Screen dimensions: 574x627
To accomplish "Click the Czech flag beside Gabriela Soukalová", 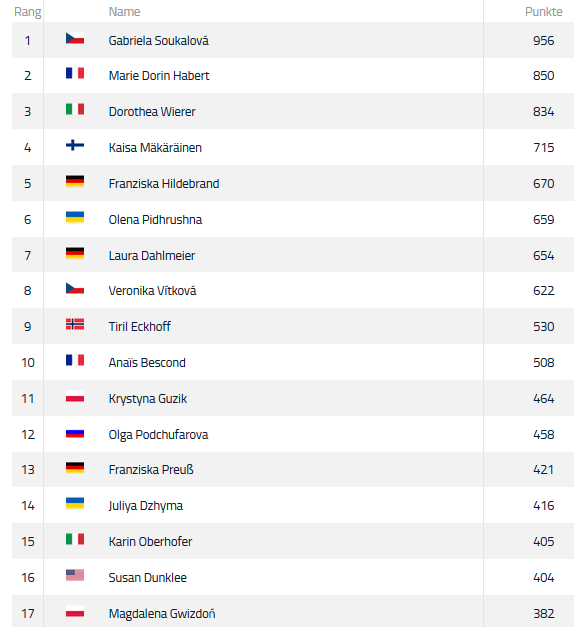I will coord(75,38).
